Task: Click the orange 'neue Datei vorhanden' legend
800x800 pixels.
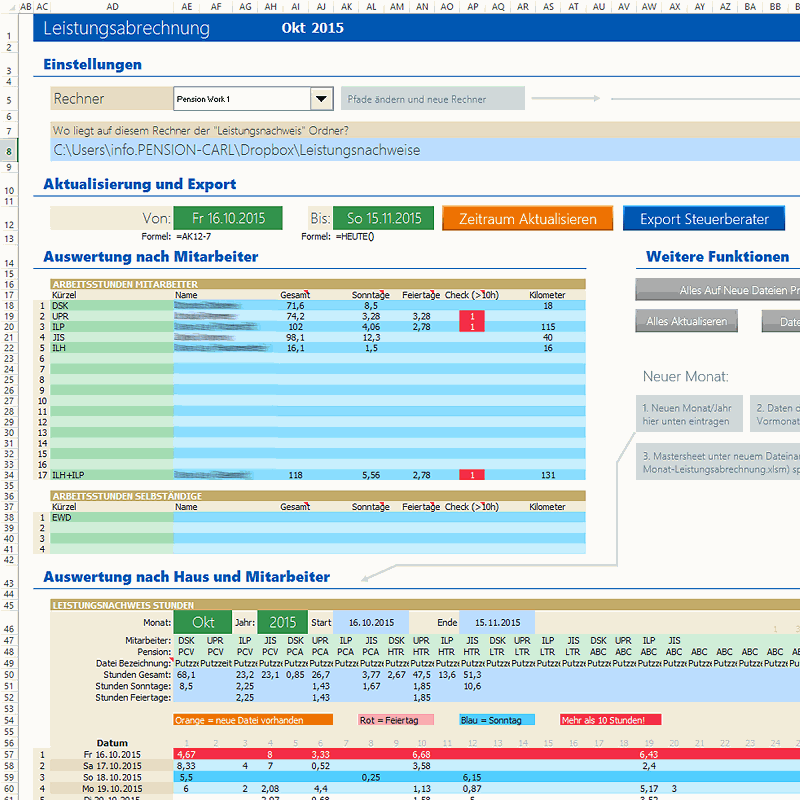Action: 252,719
